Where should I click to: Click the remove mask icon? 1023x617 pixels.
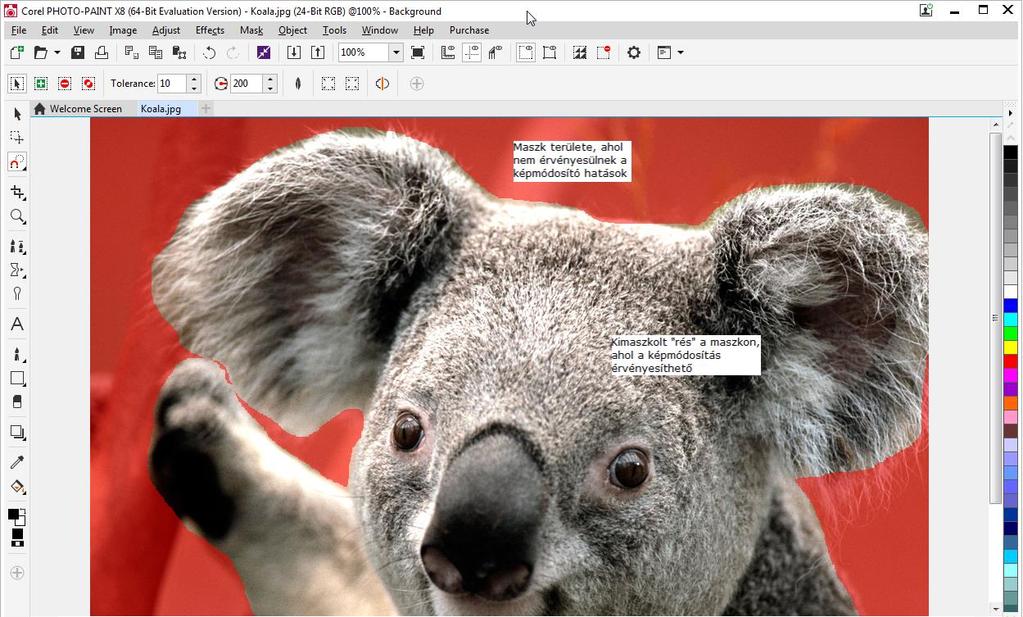(x=603, y=52)
